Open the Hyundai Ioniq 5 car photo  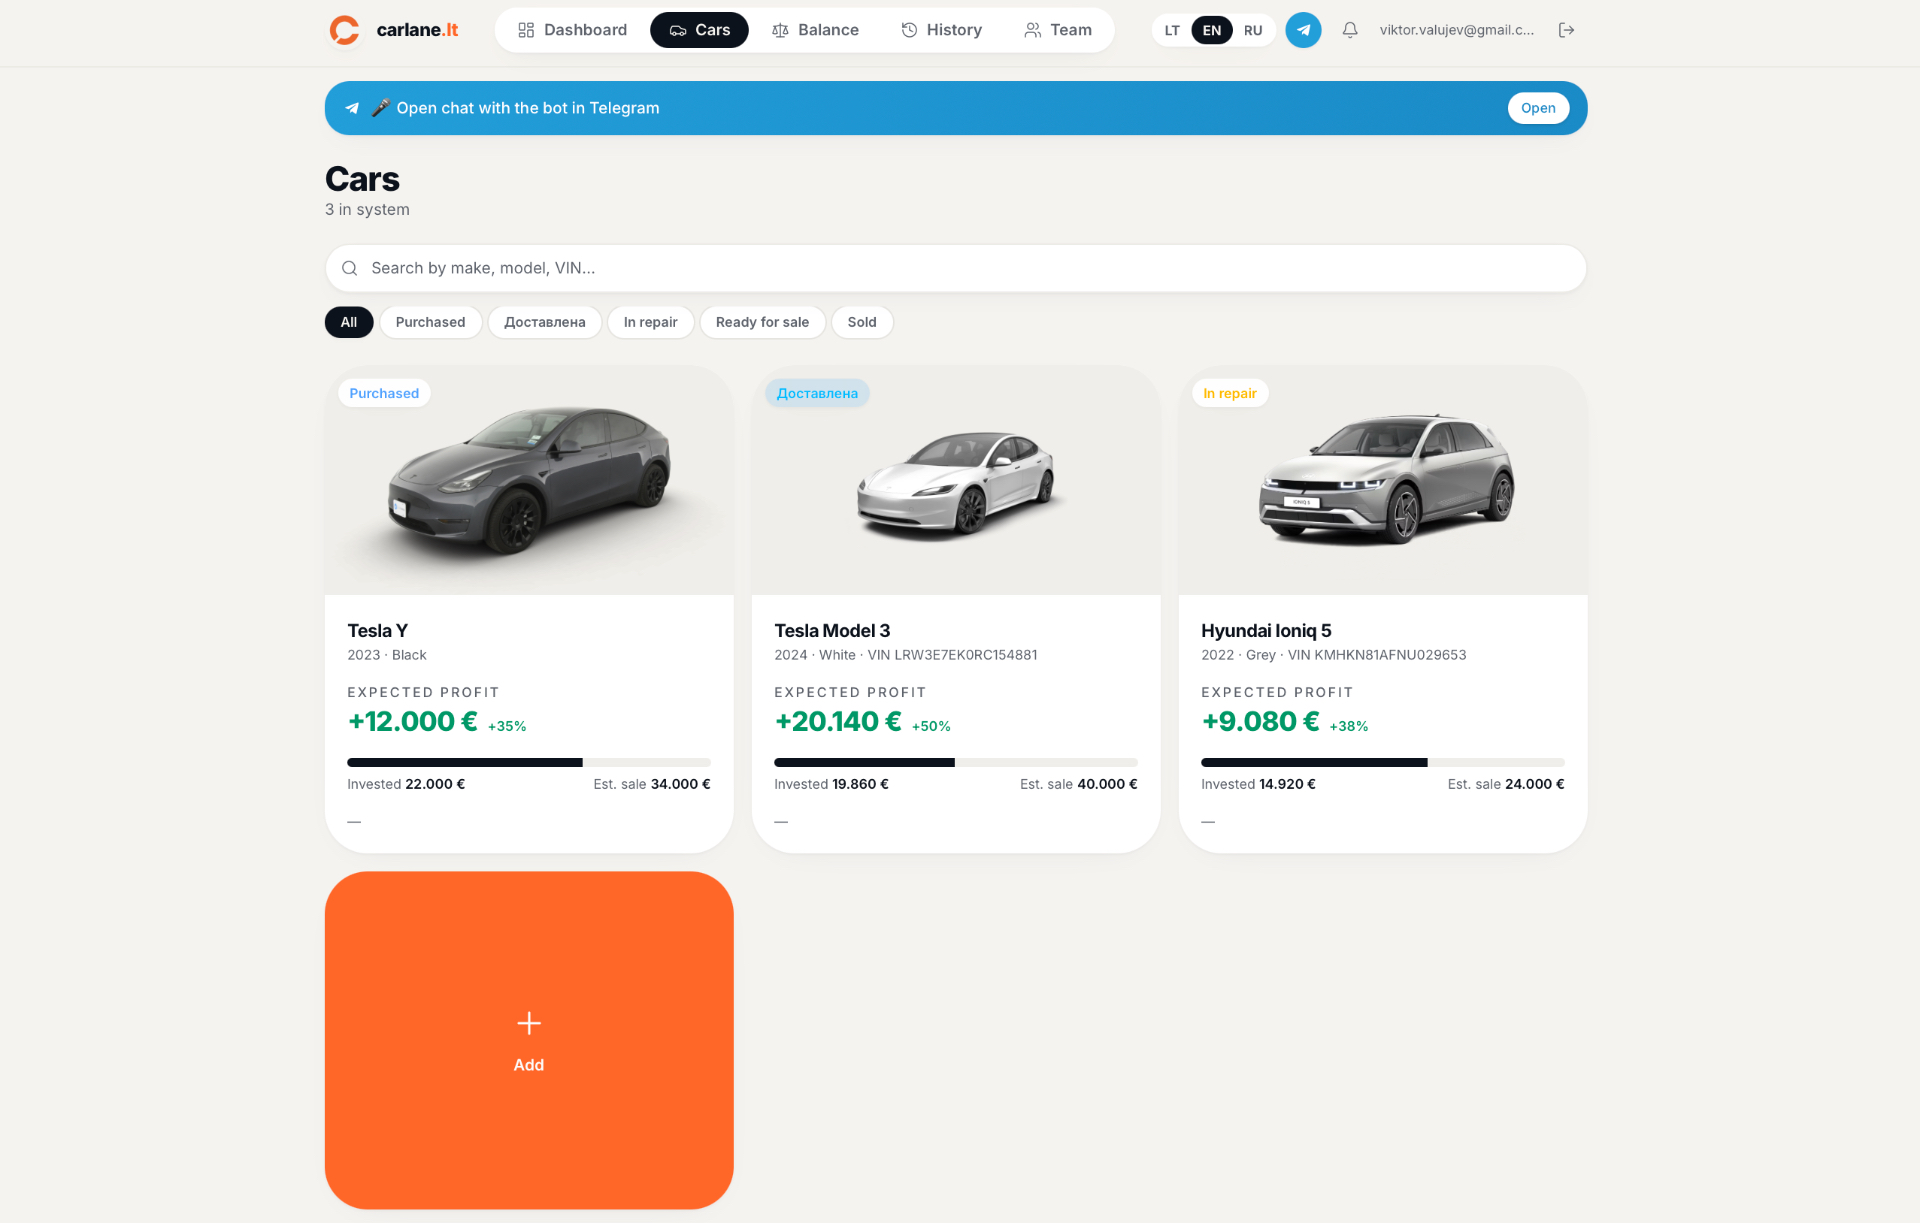coord(1383,480)
